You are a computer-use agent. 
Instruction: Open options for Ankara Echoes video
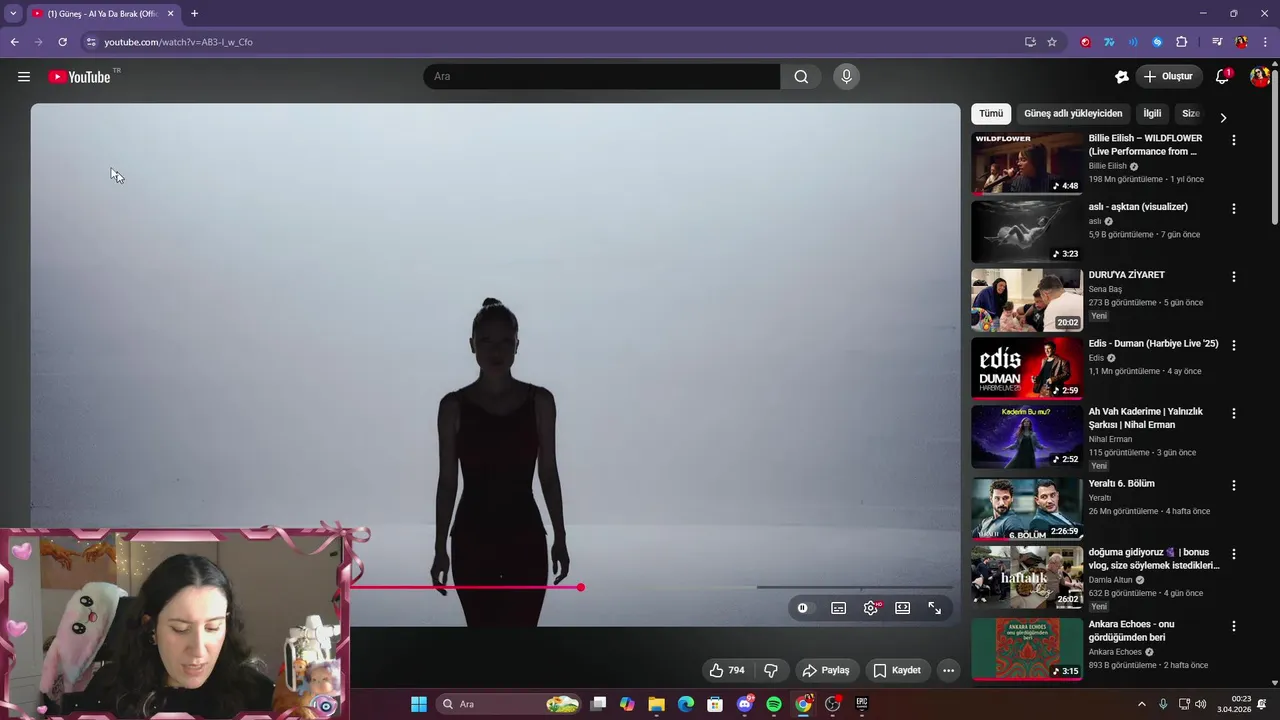tap(1233, 626)
